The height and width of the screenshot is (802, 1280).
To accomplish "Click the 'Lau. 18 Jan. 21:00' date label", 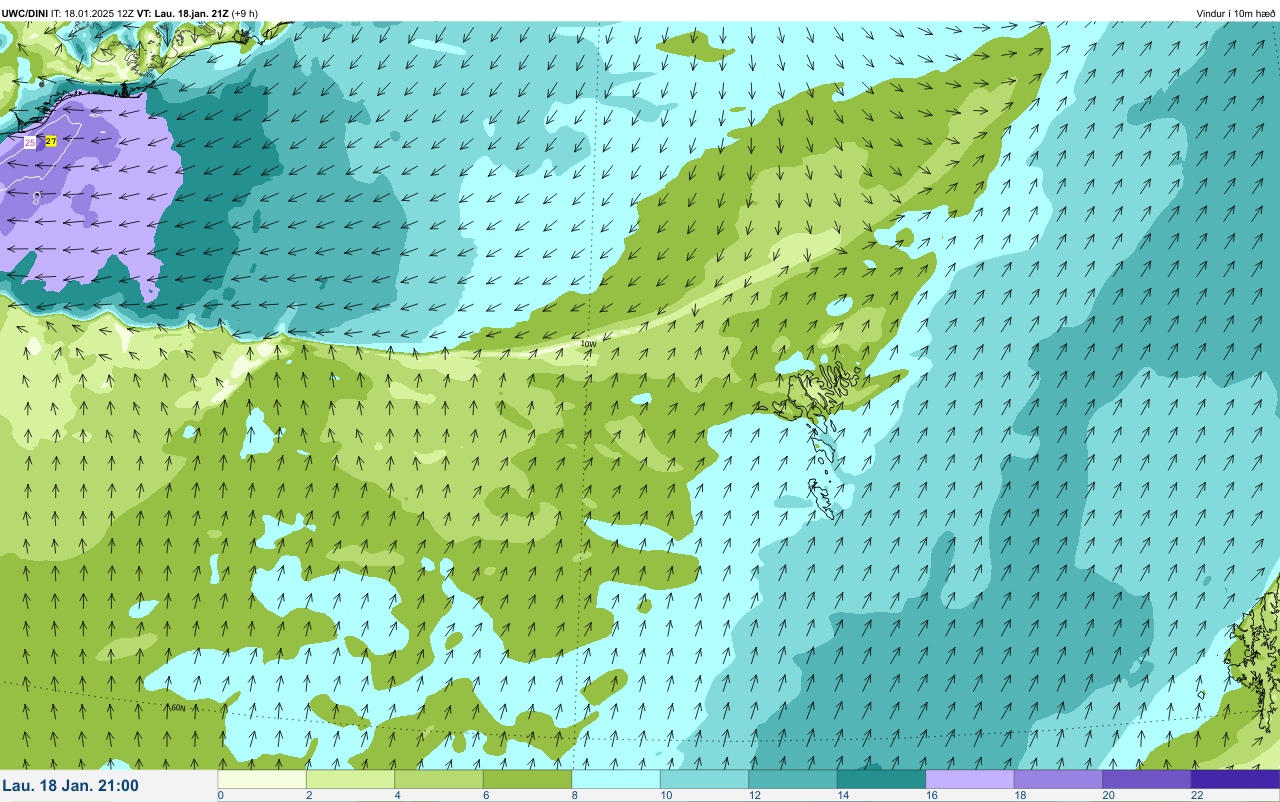I will (71, 786).
